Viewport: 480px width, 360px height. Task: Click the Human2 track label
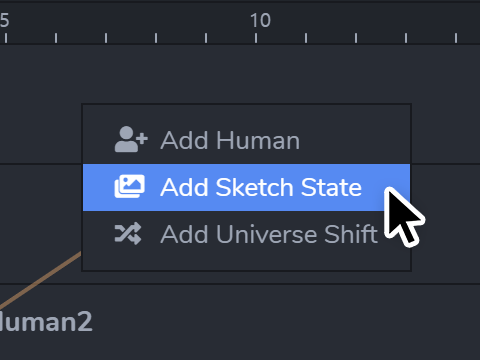(46, 322)
